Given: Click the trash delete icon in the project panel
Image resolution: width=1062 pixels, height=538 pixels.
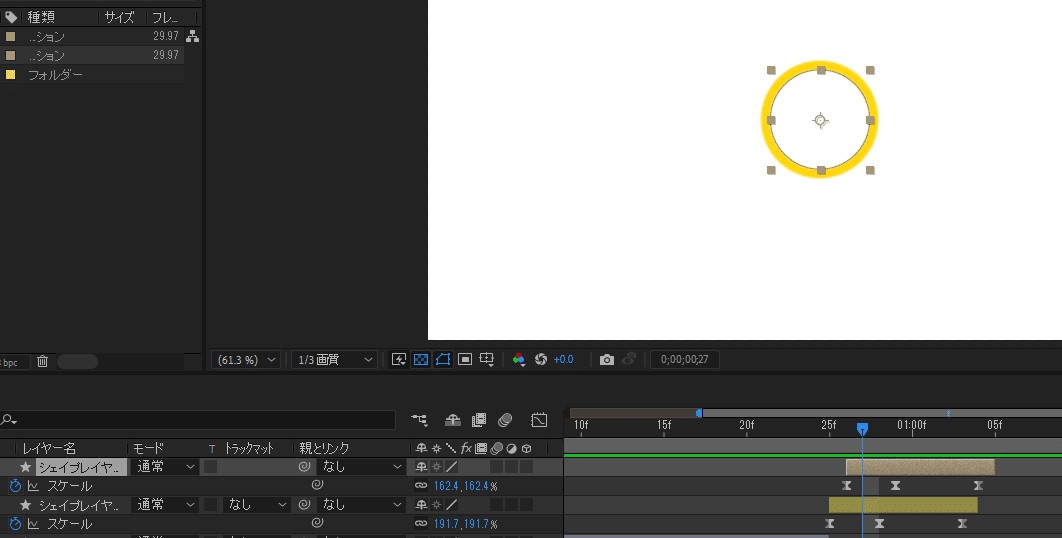Looking at the screenshot, I should [x=43, y=361].
